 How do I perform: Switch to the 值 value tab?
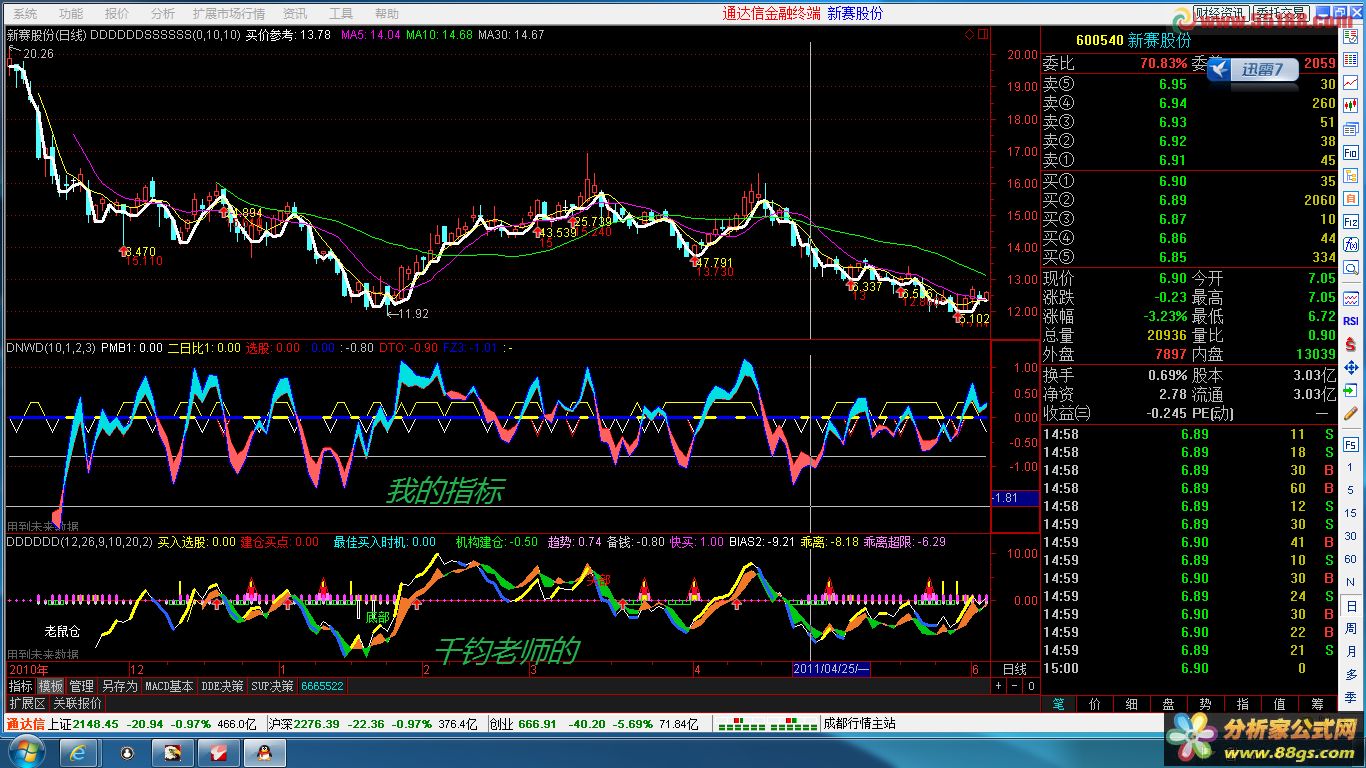coord(1280,704)
